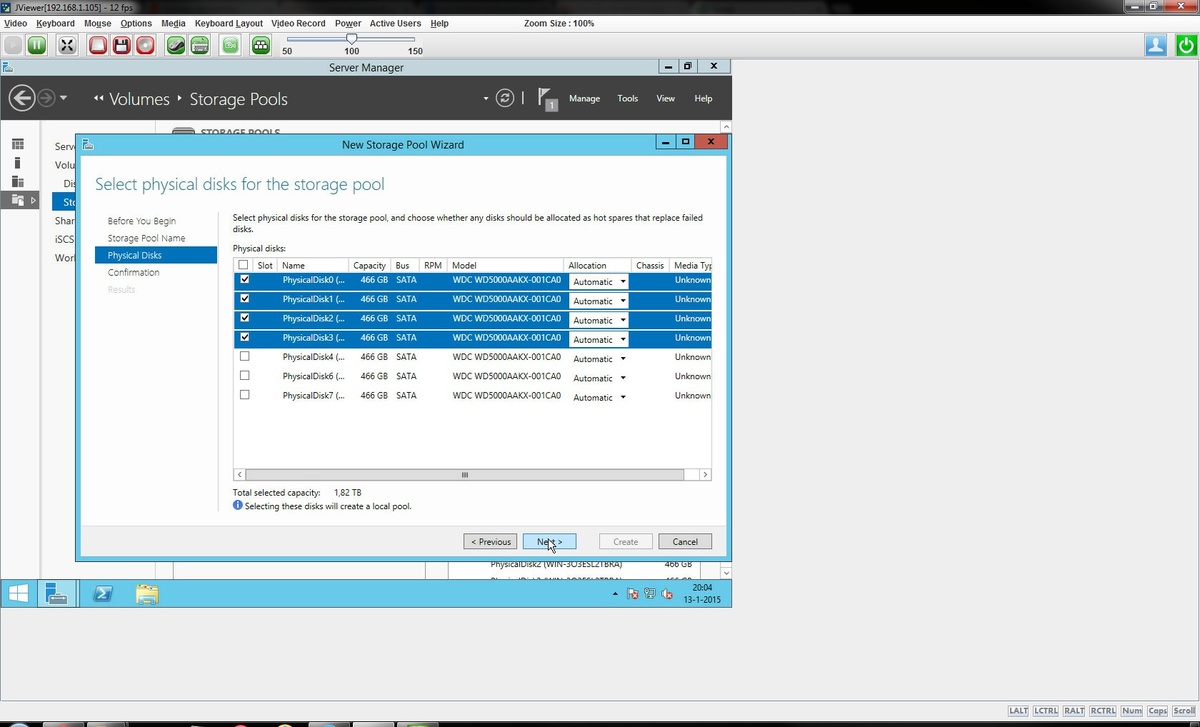Uncheck PhysicalDisk3 checkbox

[x=245, y=337]
